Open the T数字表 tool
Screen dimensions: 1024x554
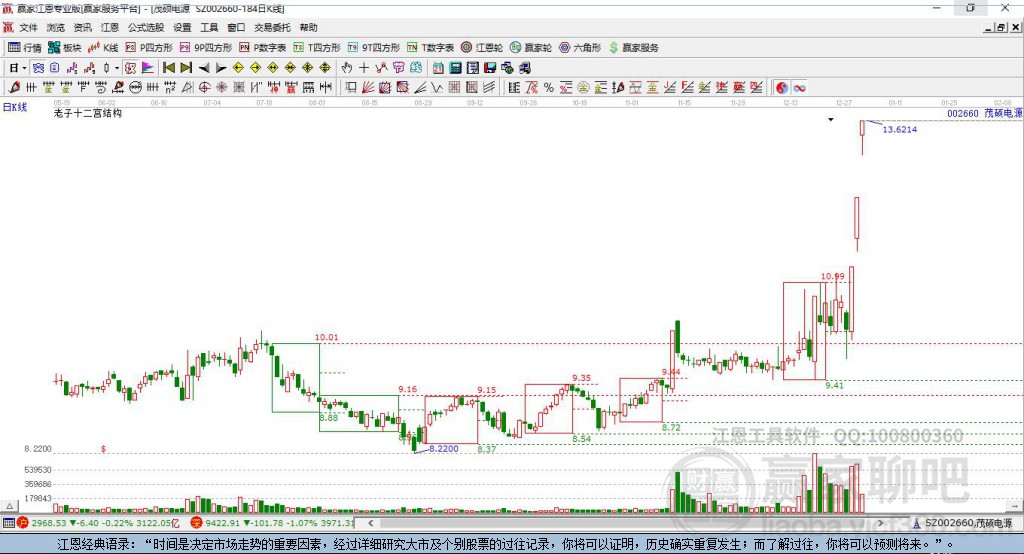click(430, 48)
